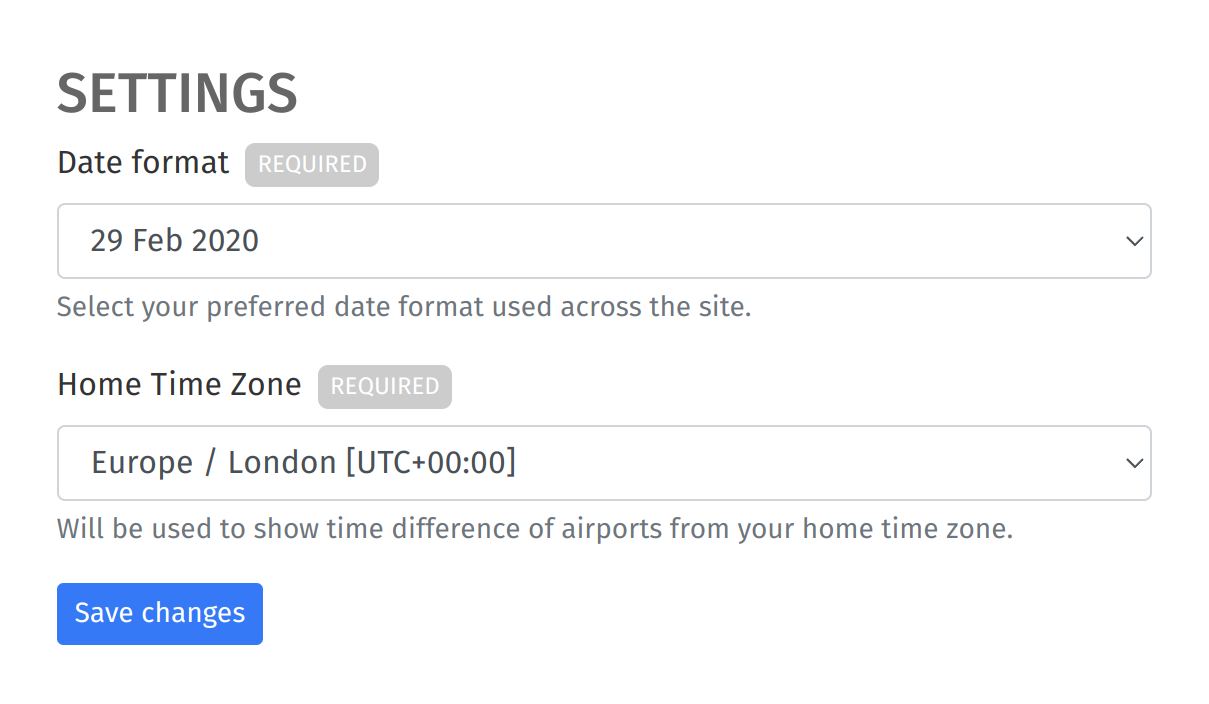Image resolution: width=1209 pixels, height=704 pixels.
Task: Click the "Date format" field label
Action: pos(143,162)
